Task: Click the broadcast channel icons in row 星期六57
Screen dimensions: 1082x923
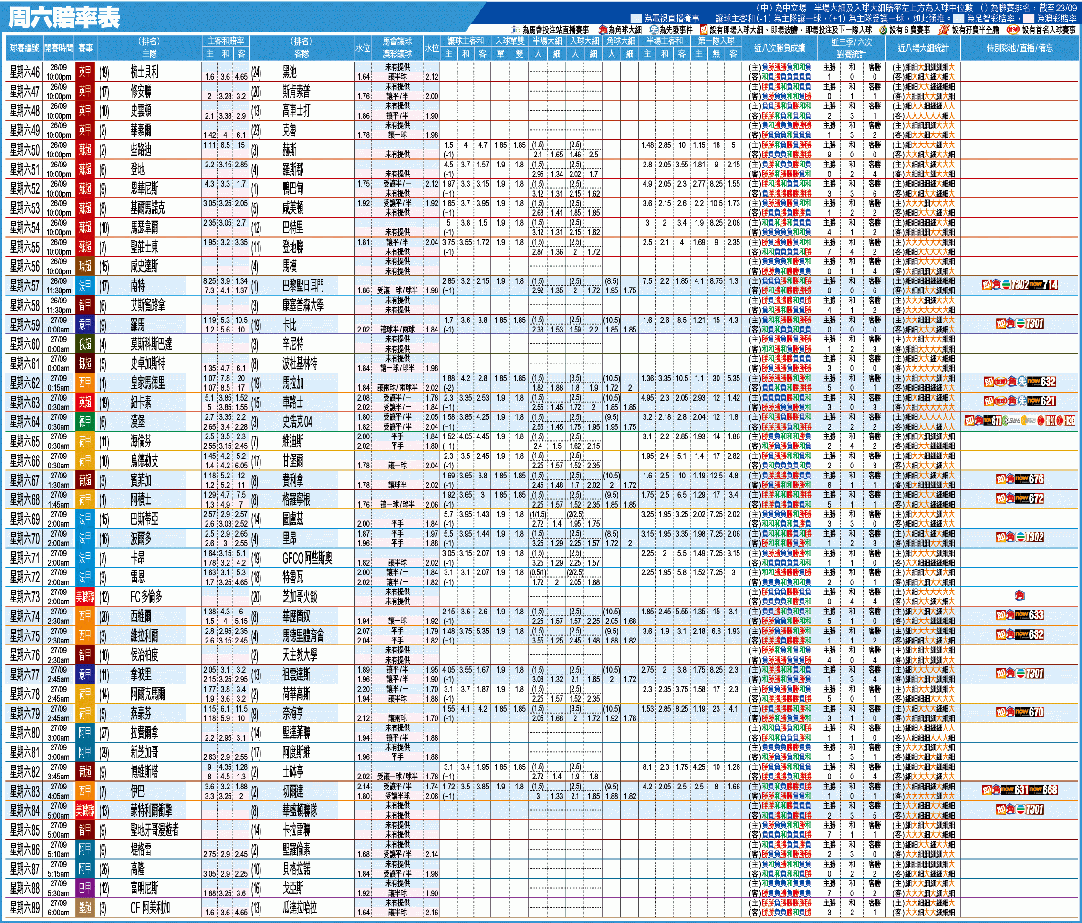Action: (1020, 285)
